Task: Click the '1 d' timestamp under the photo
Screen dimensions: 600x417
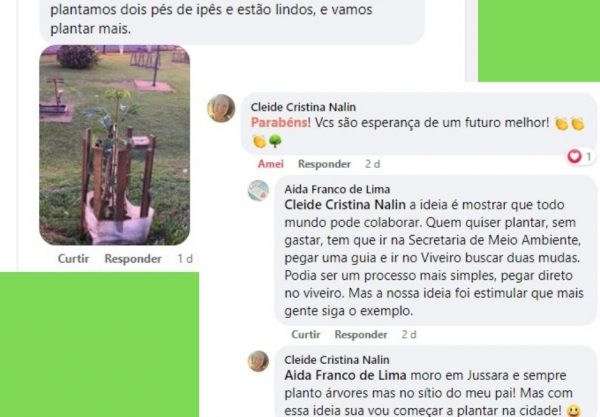Action: coord(185,259)
